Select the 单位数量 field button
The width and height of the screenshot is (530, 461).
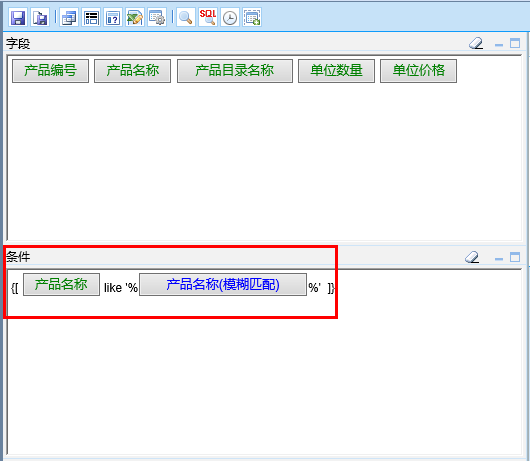point(336,71)
